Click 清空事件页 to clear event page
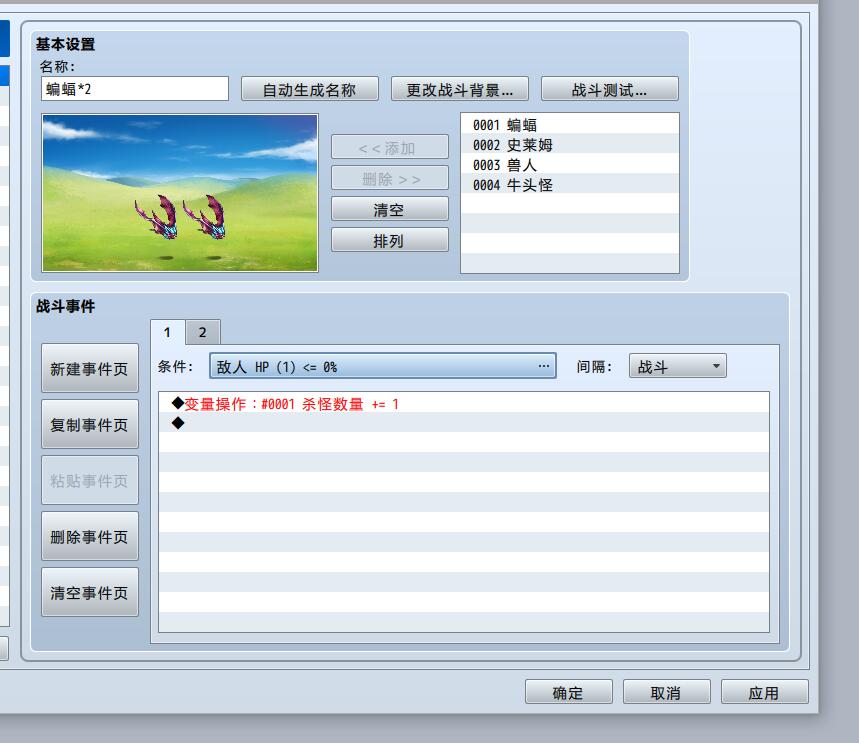The image size is (859, 743). [90, 592]
